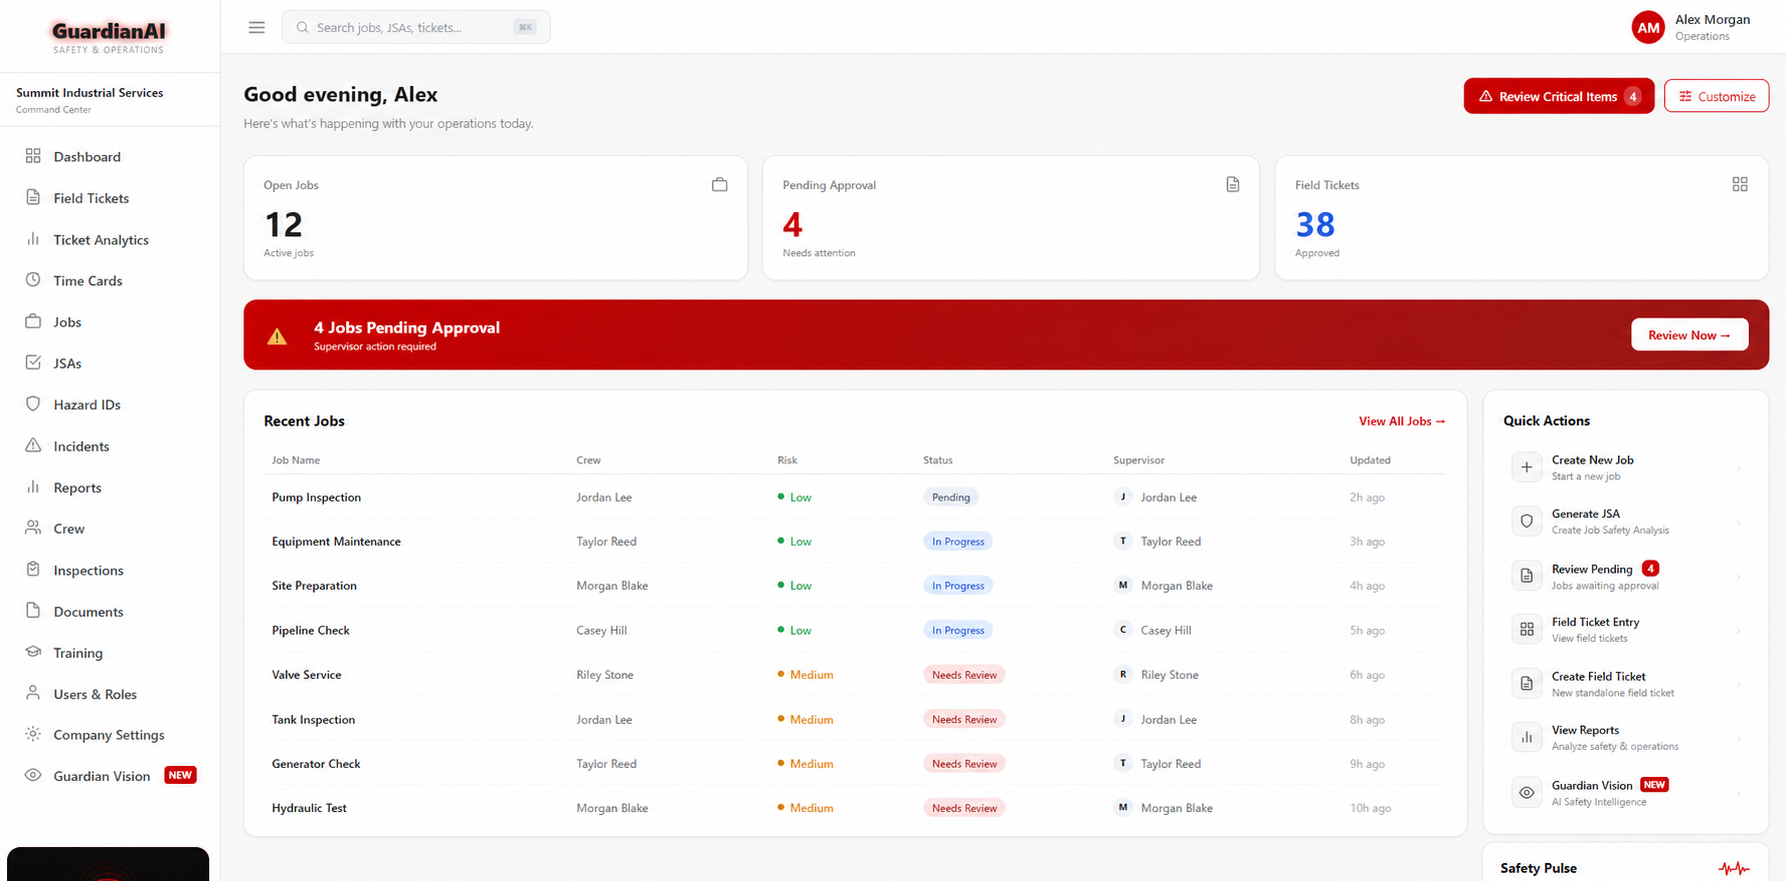The height and width of the screenshot is (881, 1786).
Task: Click the Review Critical Items button
Action: point(1559,96)
